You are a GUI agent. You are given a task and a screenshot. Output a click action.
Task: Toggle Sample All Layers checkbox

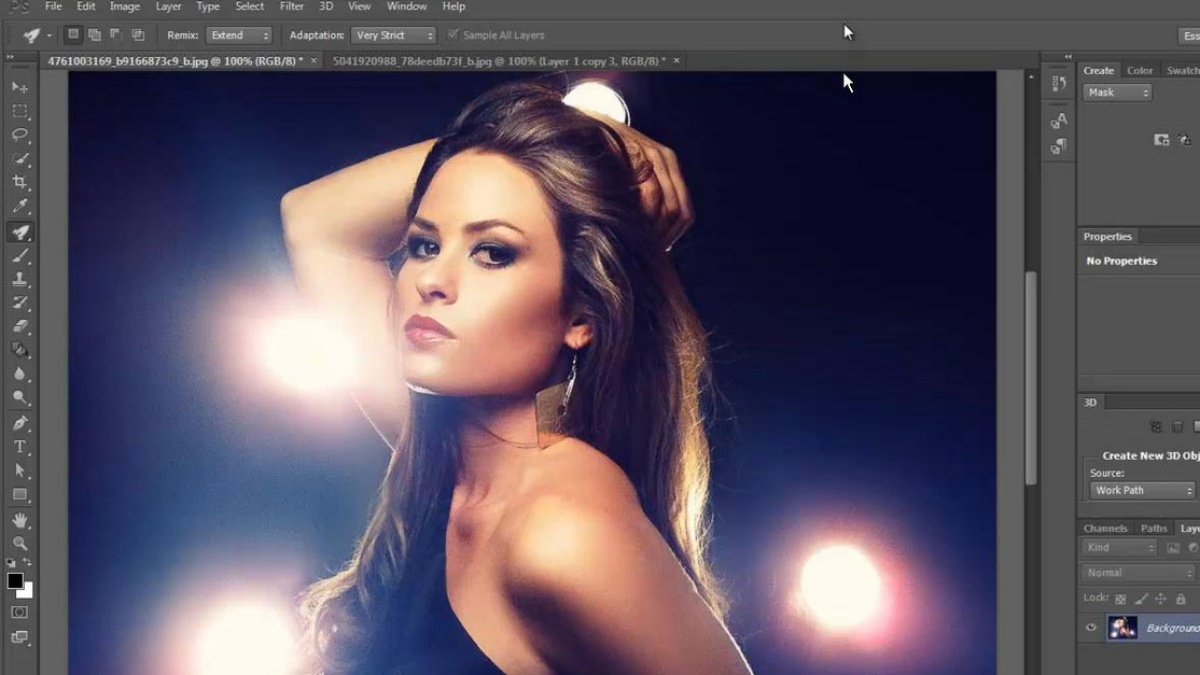coord(453,35)
